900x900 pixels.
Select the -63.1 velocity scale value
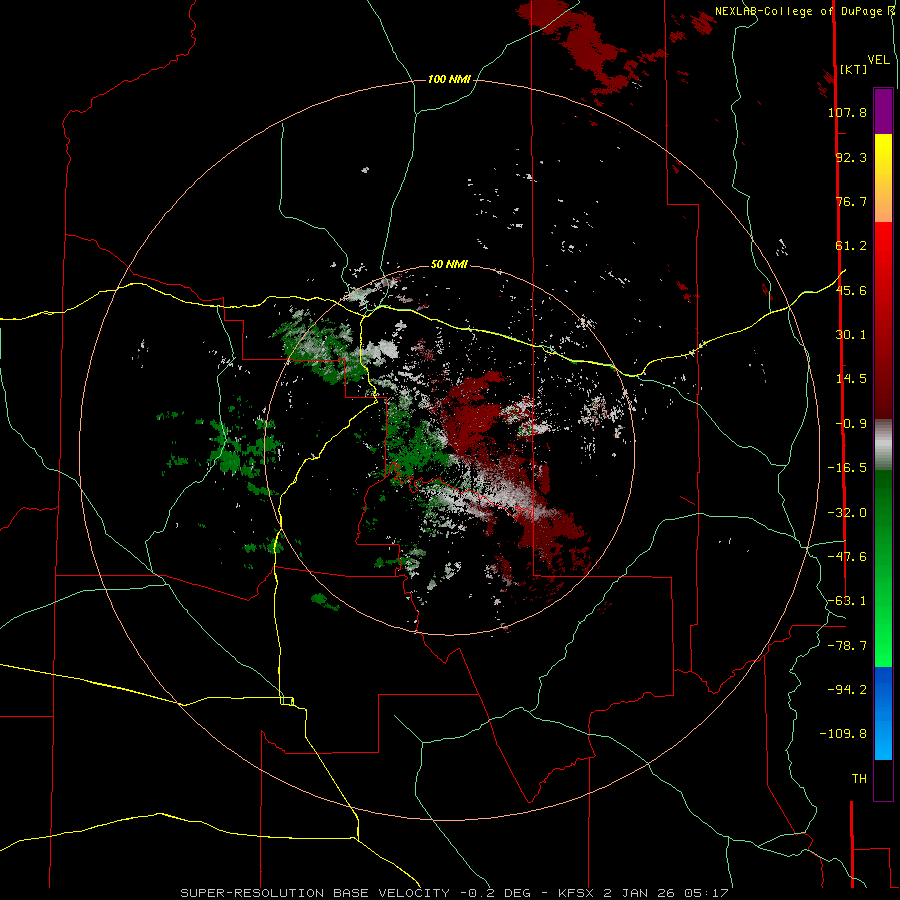tap(847, 601)
